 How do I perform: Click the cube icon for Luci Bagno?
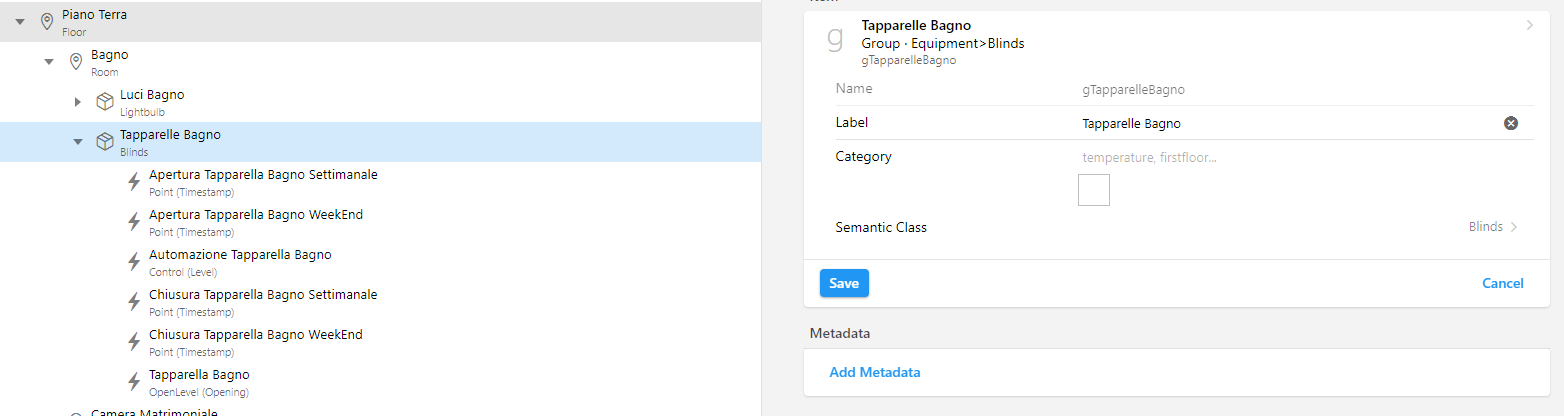click(104, 102)
